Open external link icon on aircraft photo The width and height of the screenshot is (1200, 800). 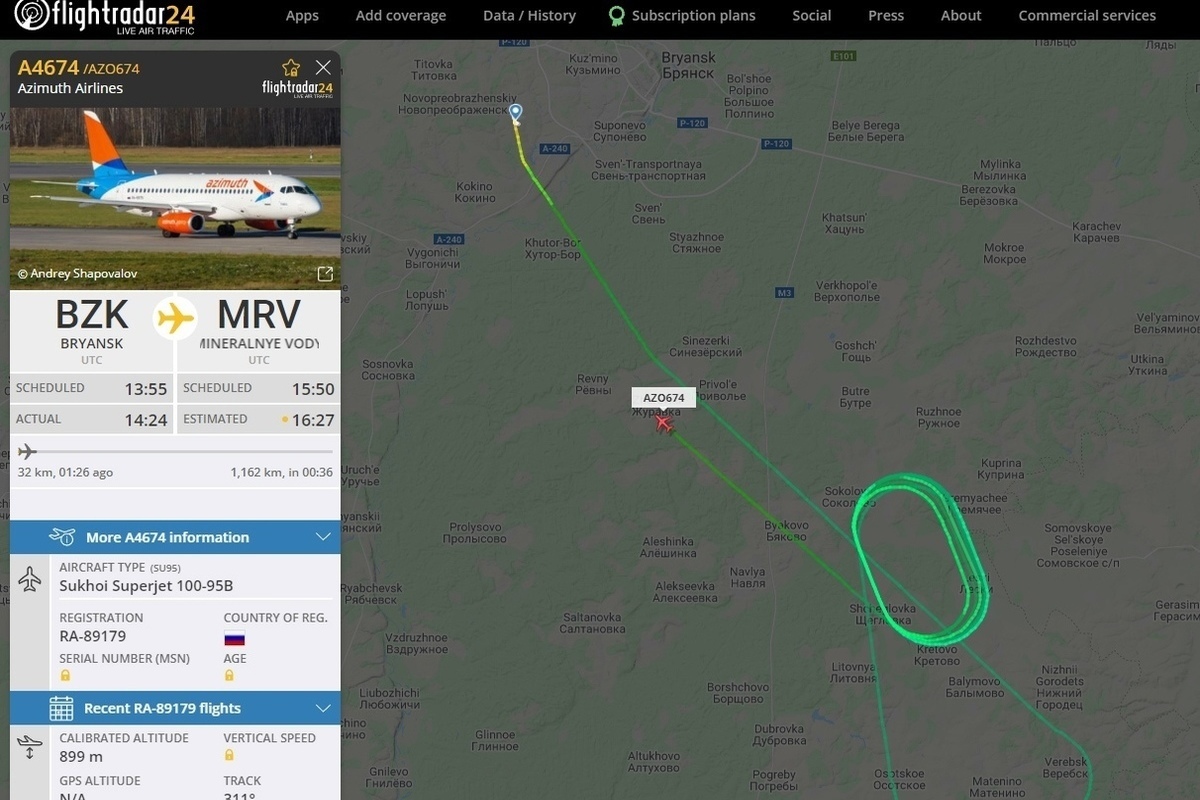pyautogui.click(x=325, y=274)
